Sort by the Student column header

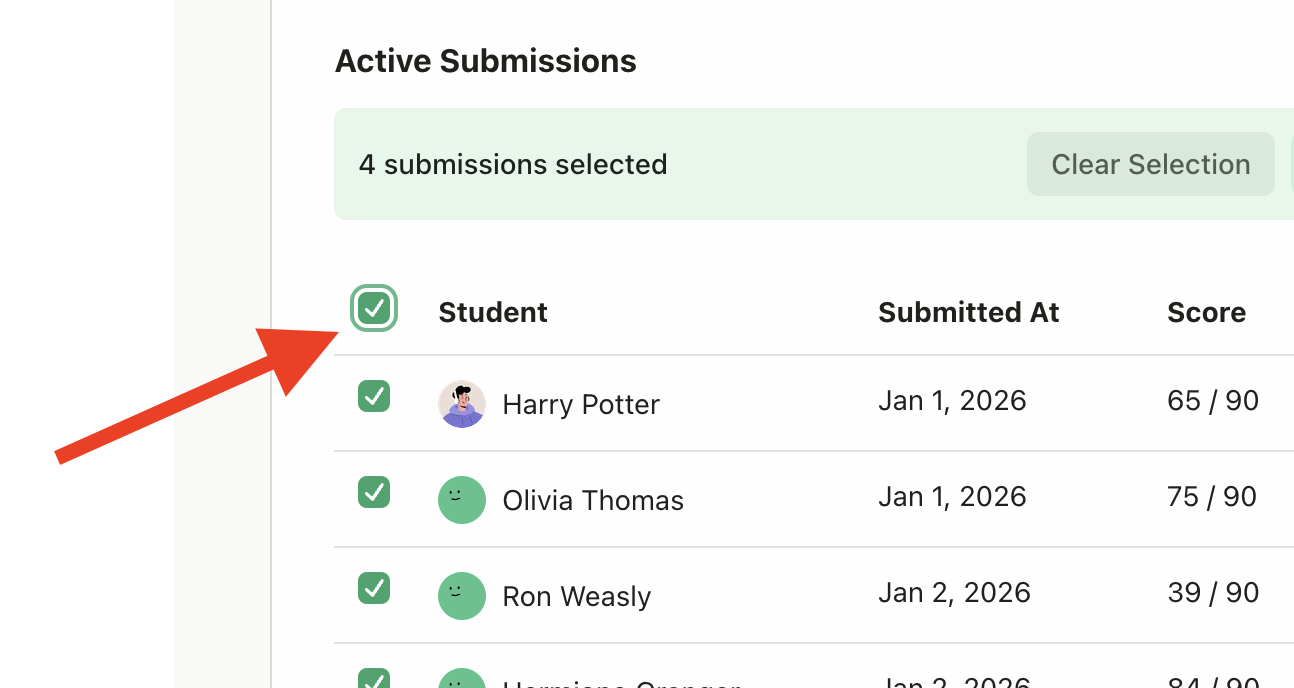tap(492, 312)
